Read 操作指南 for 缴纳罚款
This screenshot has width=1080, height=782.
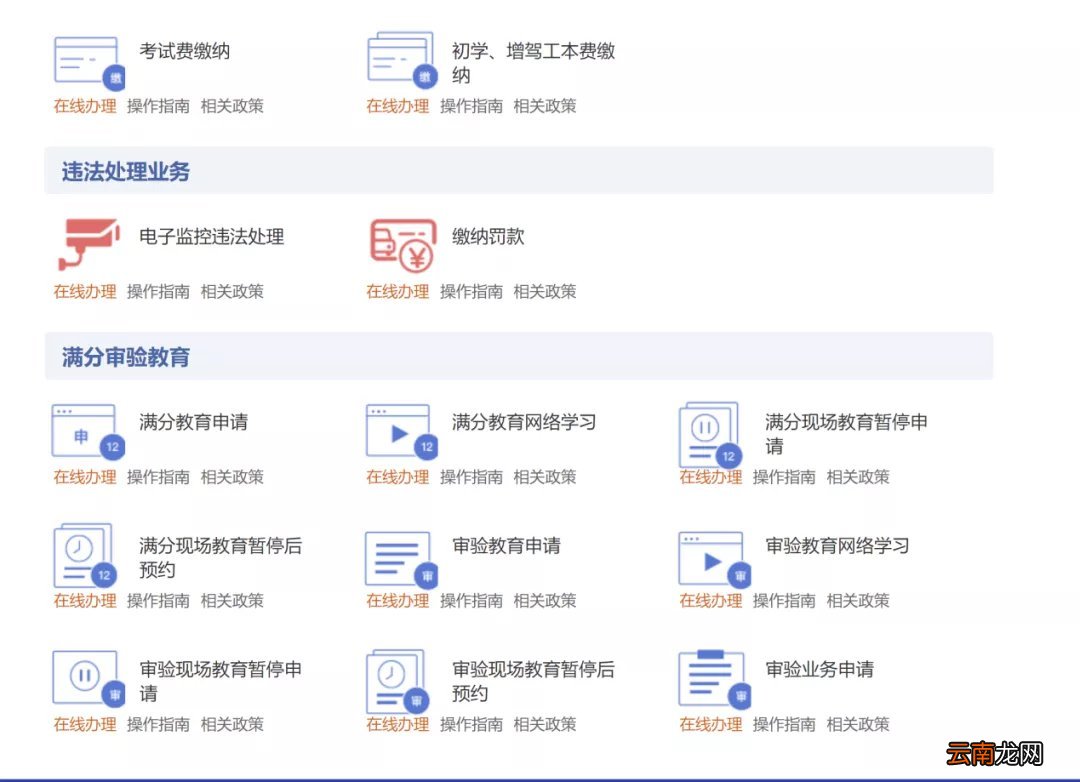point(471,291)
